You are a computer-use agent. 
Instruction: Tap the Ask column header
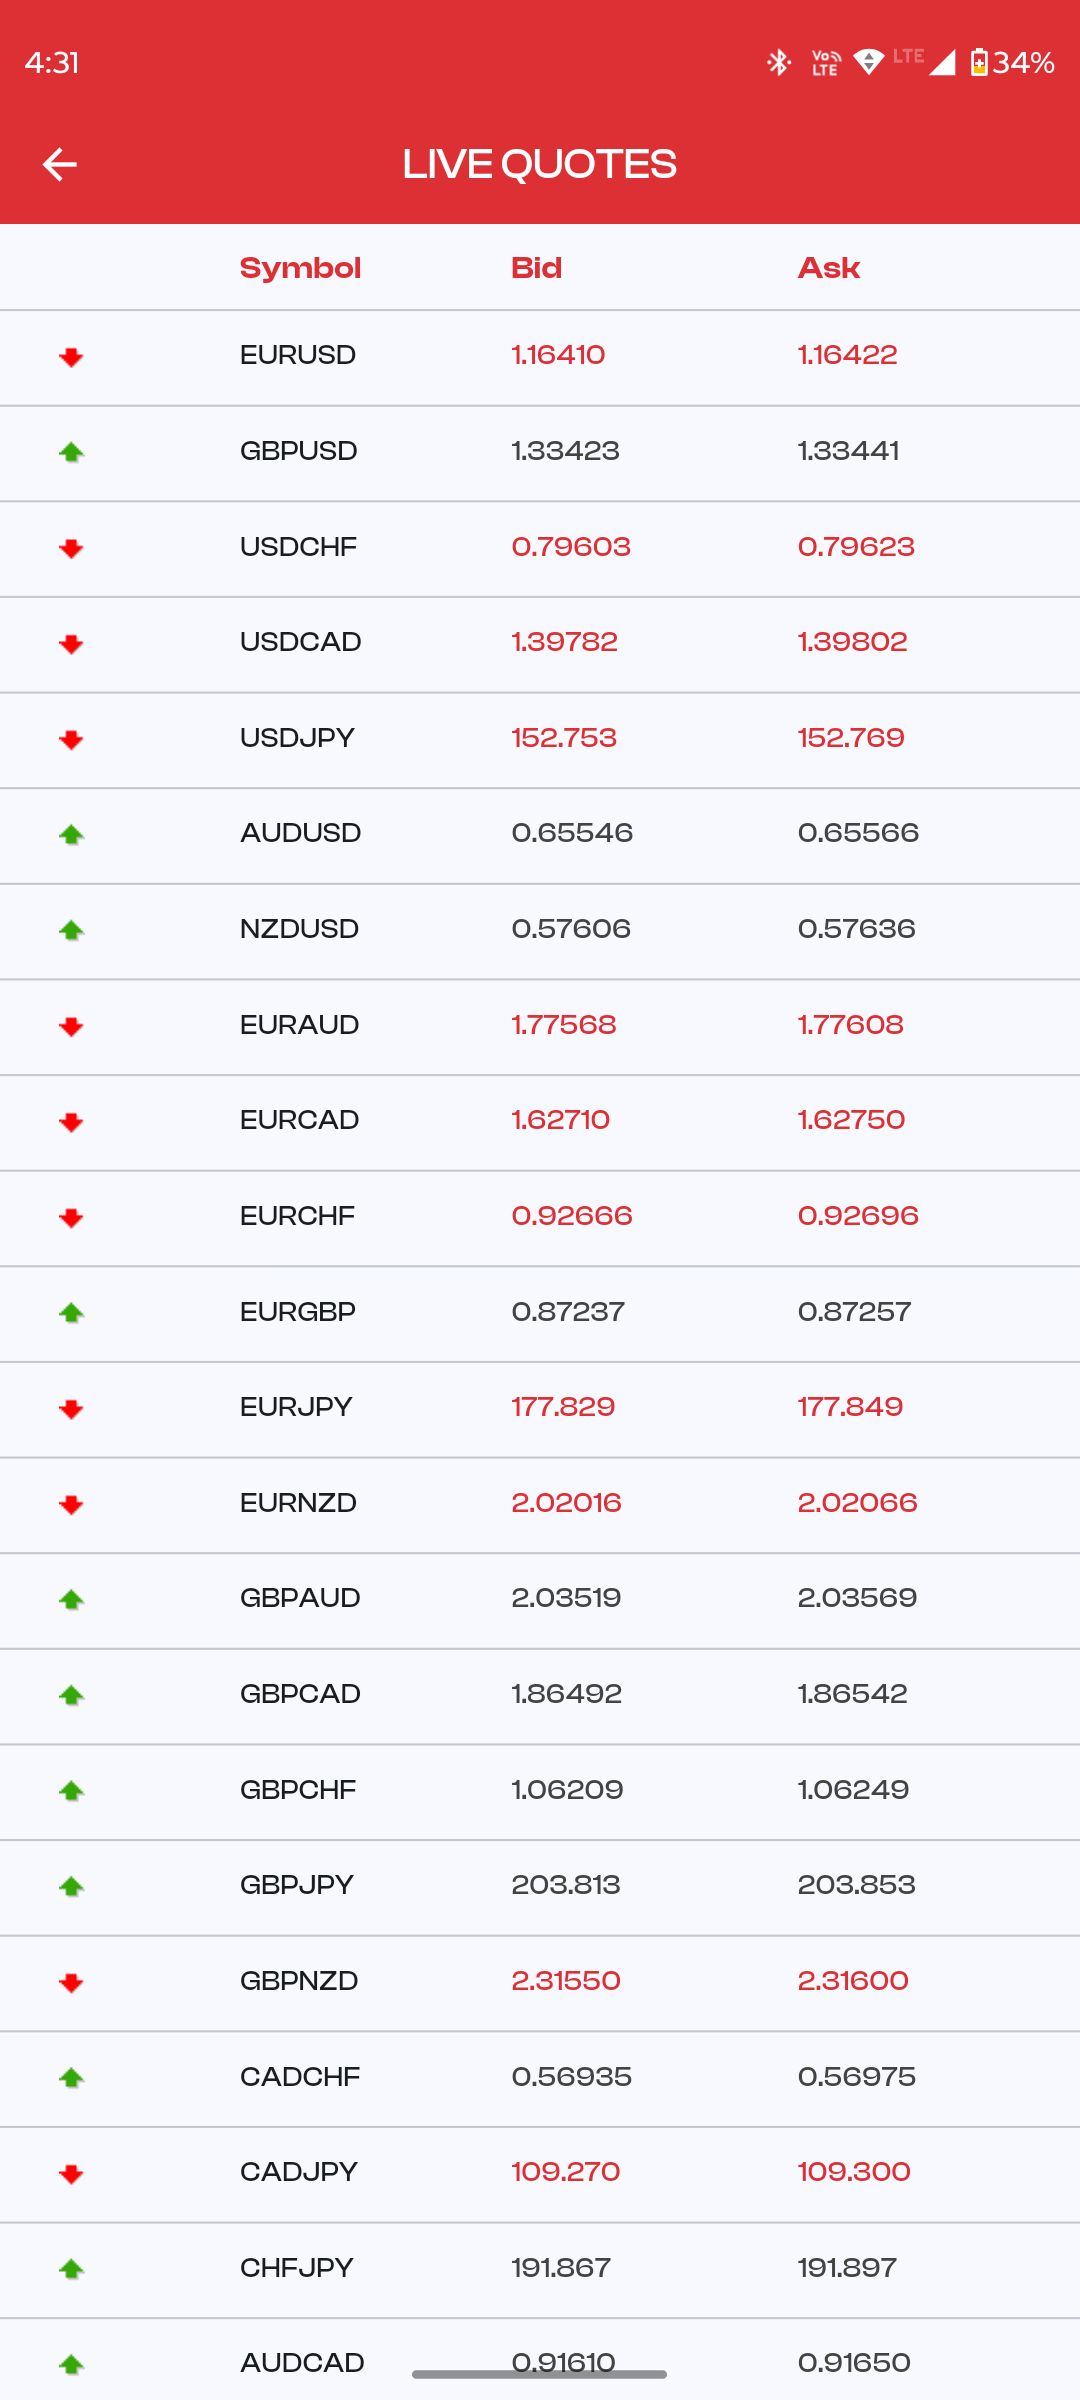[829, 268]
